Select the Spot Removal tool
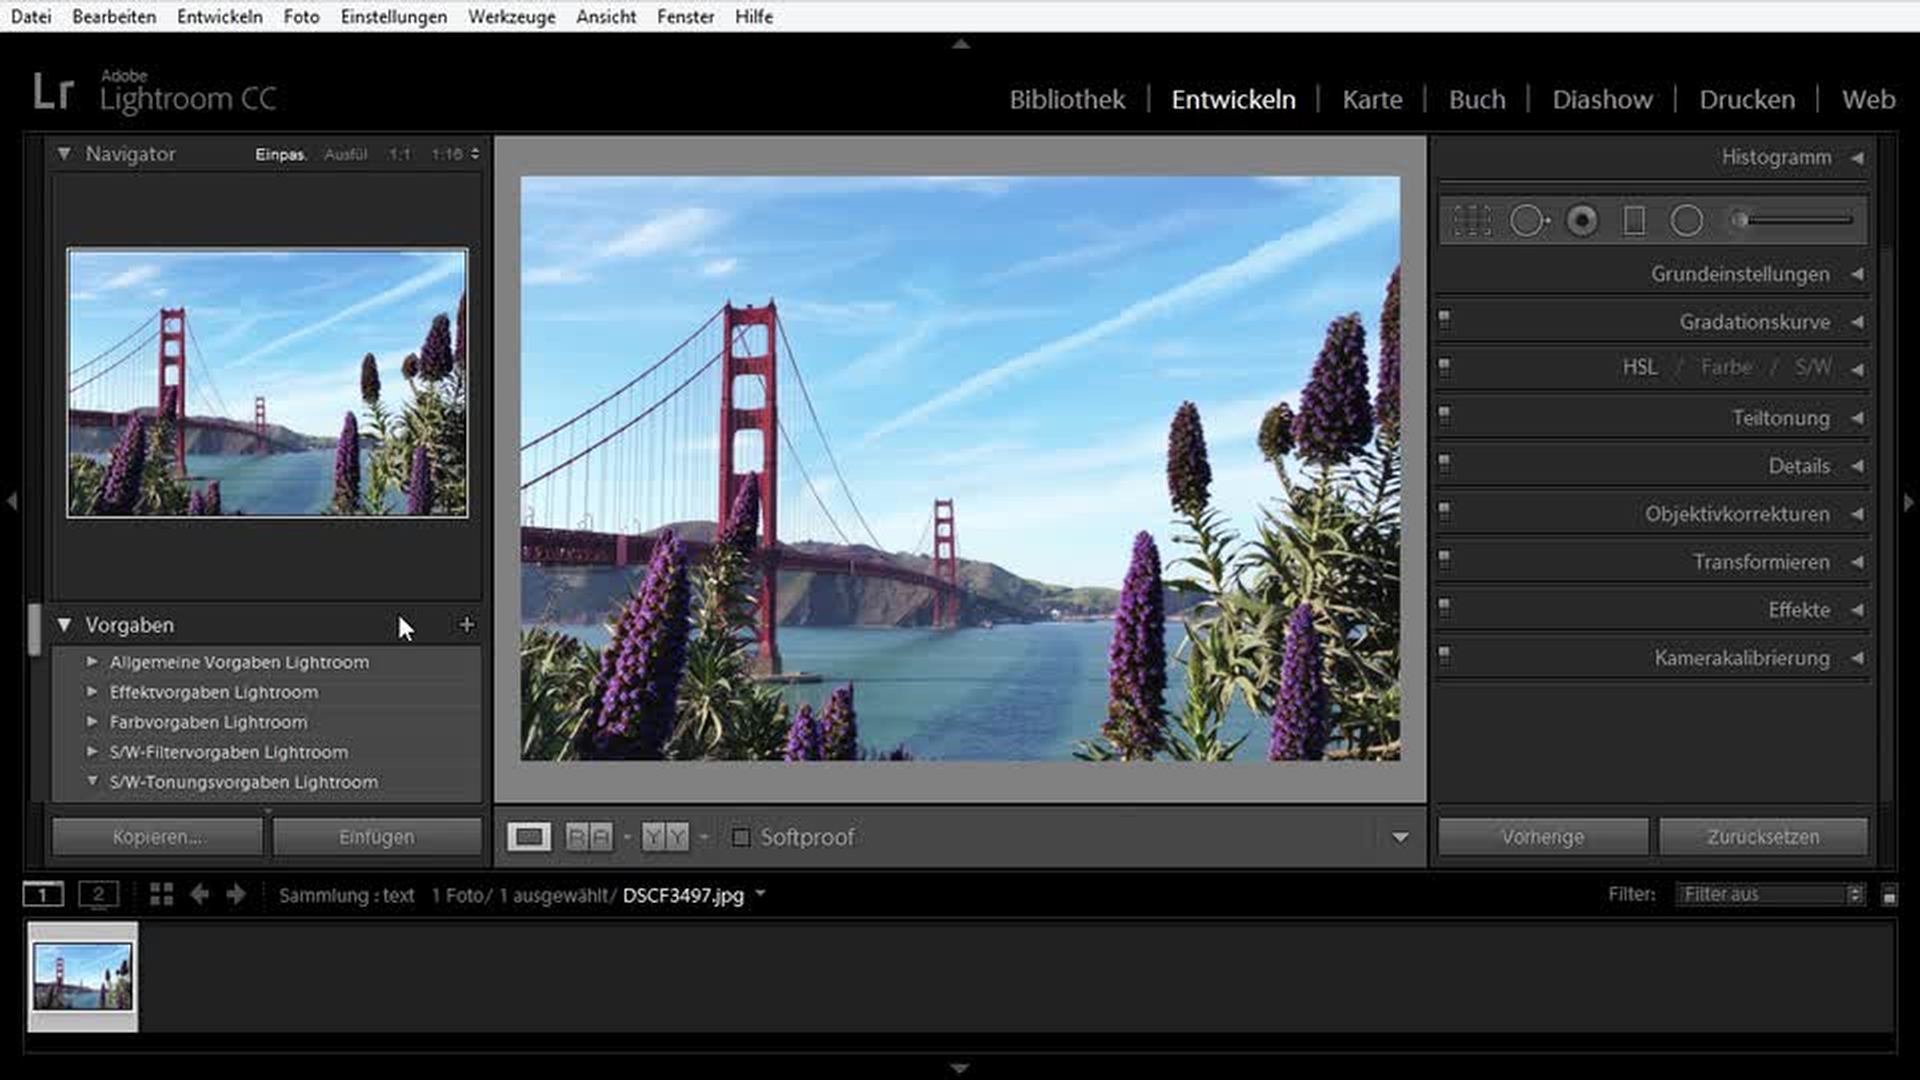This screenshot has height=1080, width=1920. 1528,220
